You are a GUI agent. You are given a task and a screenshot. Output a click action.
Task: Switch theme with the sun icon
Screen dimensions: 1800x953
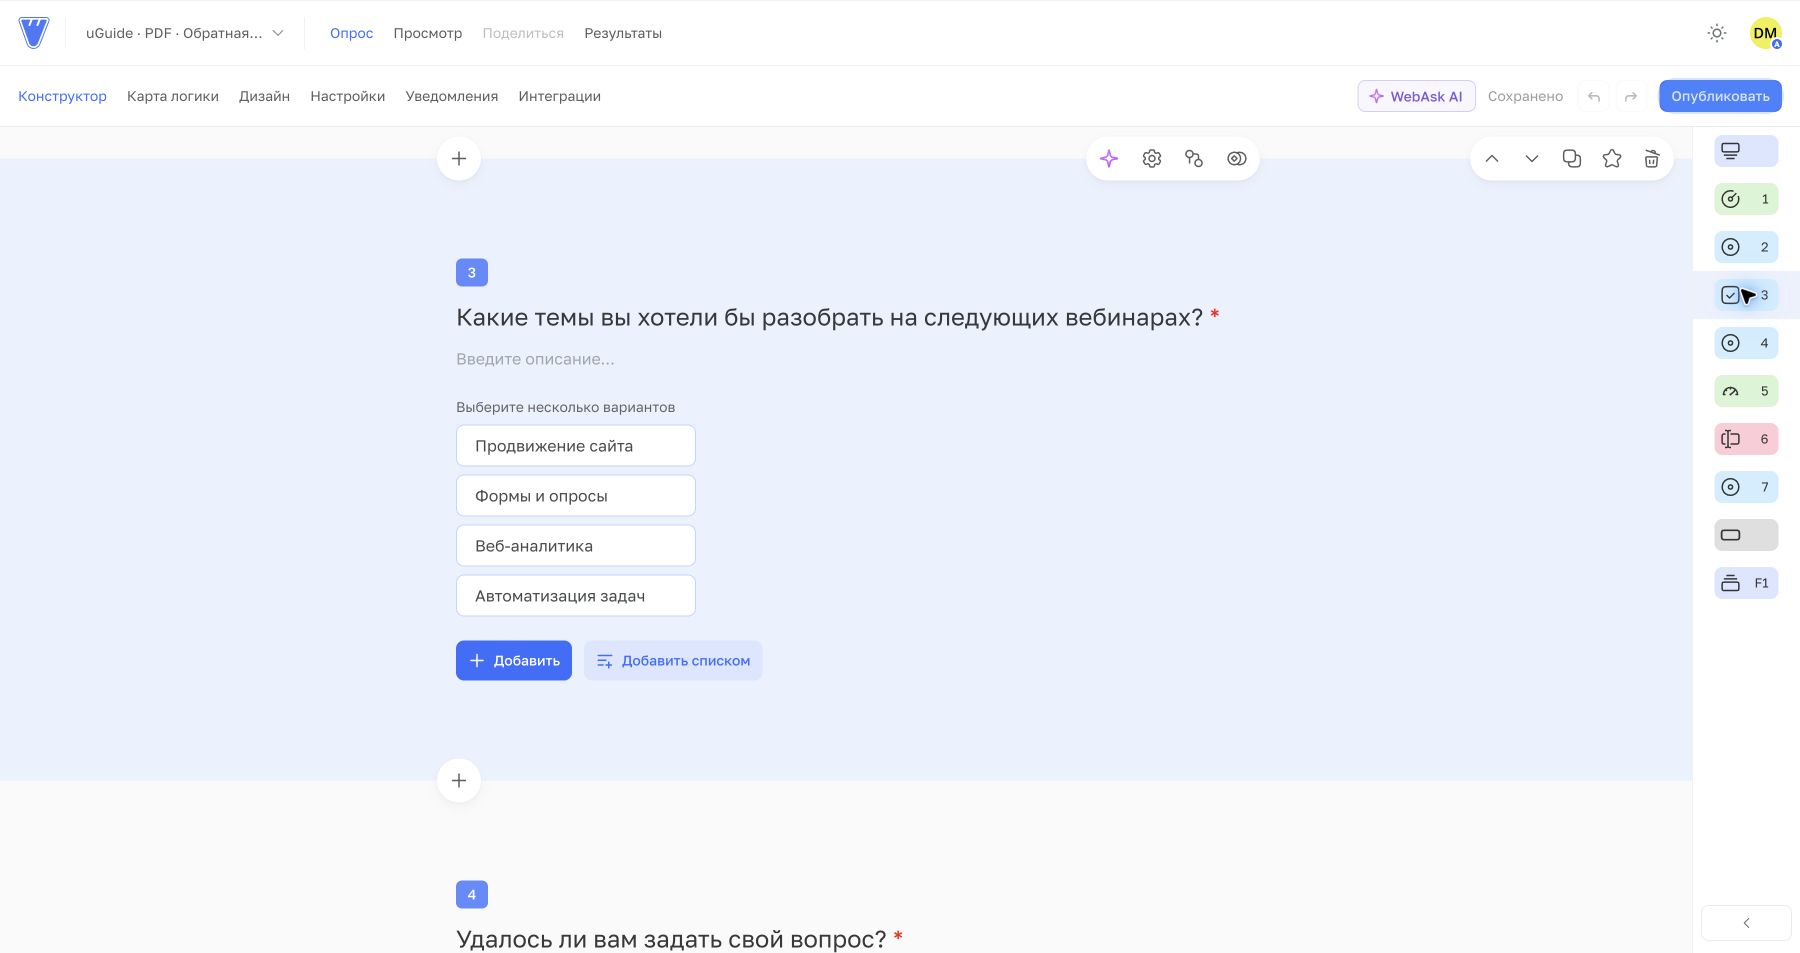click(x=1717, y=33)
